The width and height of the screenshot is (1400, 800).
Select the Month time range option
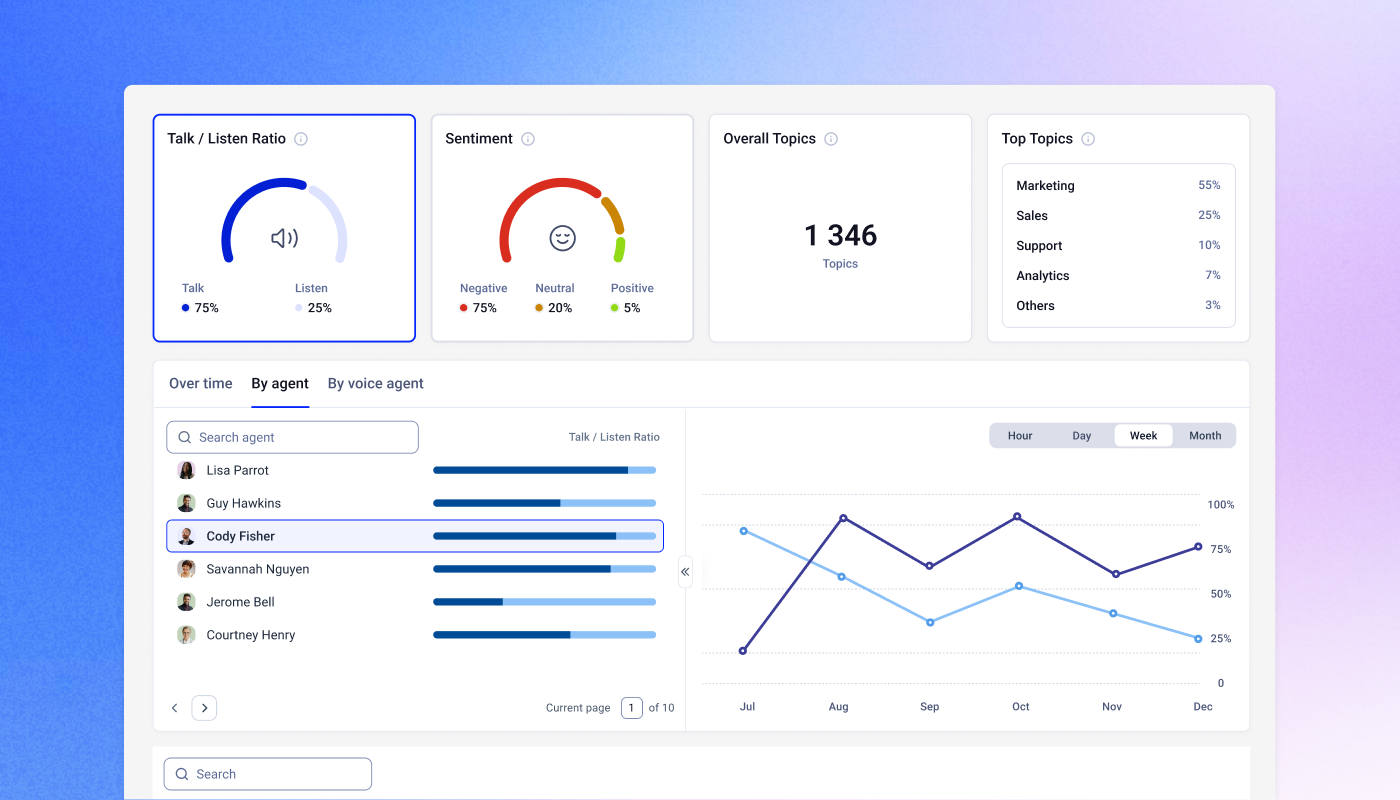click(x=1205, y=436)
